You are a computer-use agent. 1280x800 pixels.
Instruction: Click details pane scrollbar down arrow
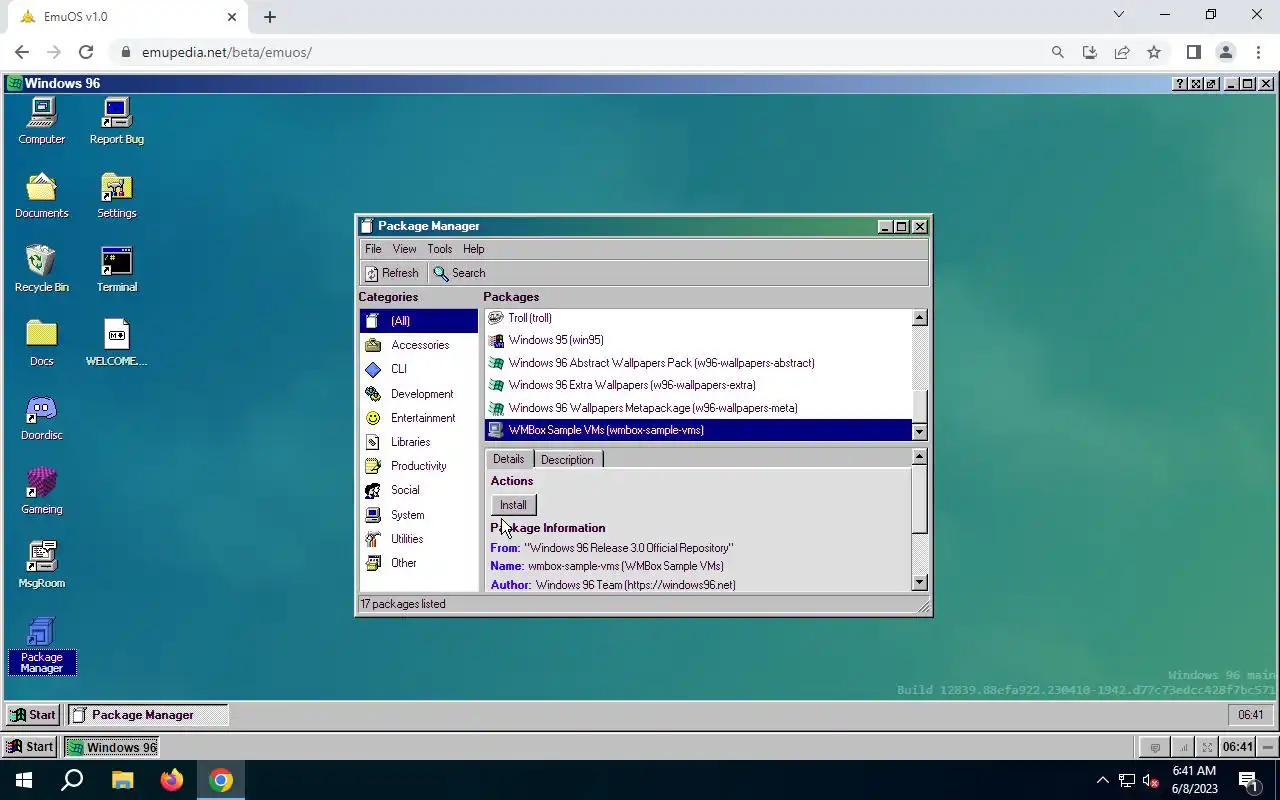point(920,582)
